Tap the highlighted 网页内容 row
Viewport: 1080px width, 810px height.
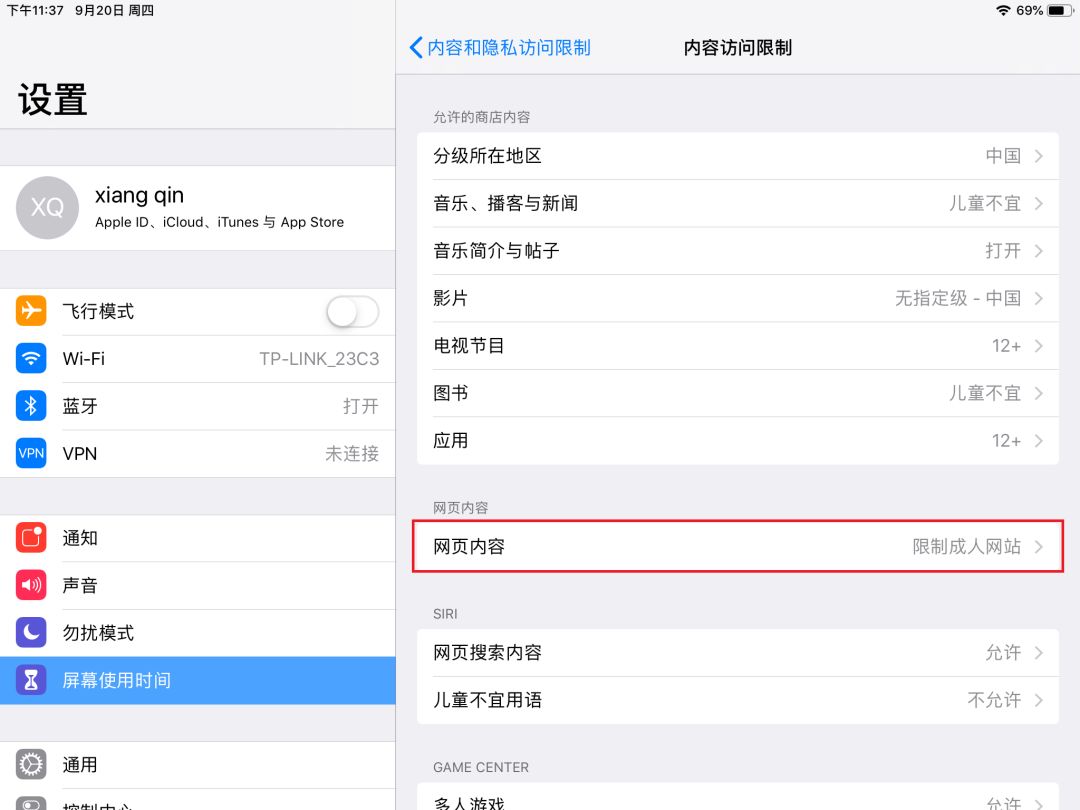coord(737,546)
